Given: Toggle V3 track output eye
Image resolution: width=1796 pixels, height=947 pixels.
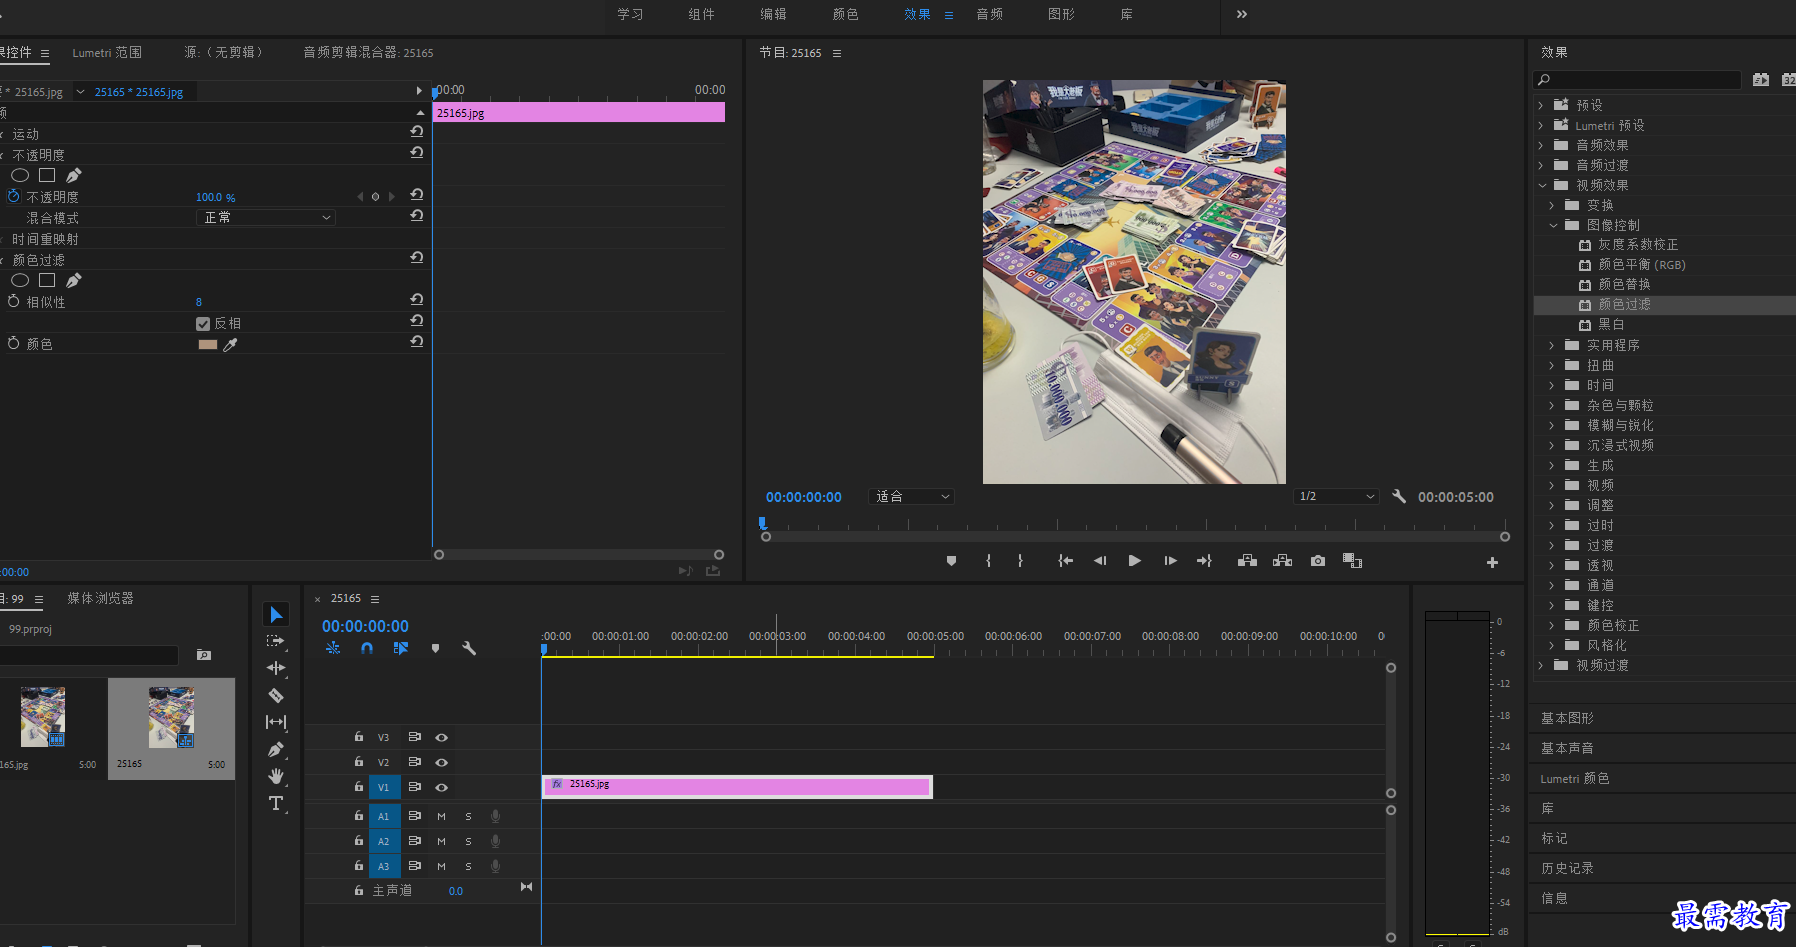Looking at the screenshot, I should [x=441, y=737].
